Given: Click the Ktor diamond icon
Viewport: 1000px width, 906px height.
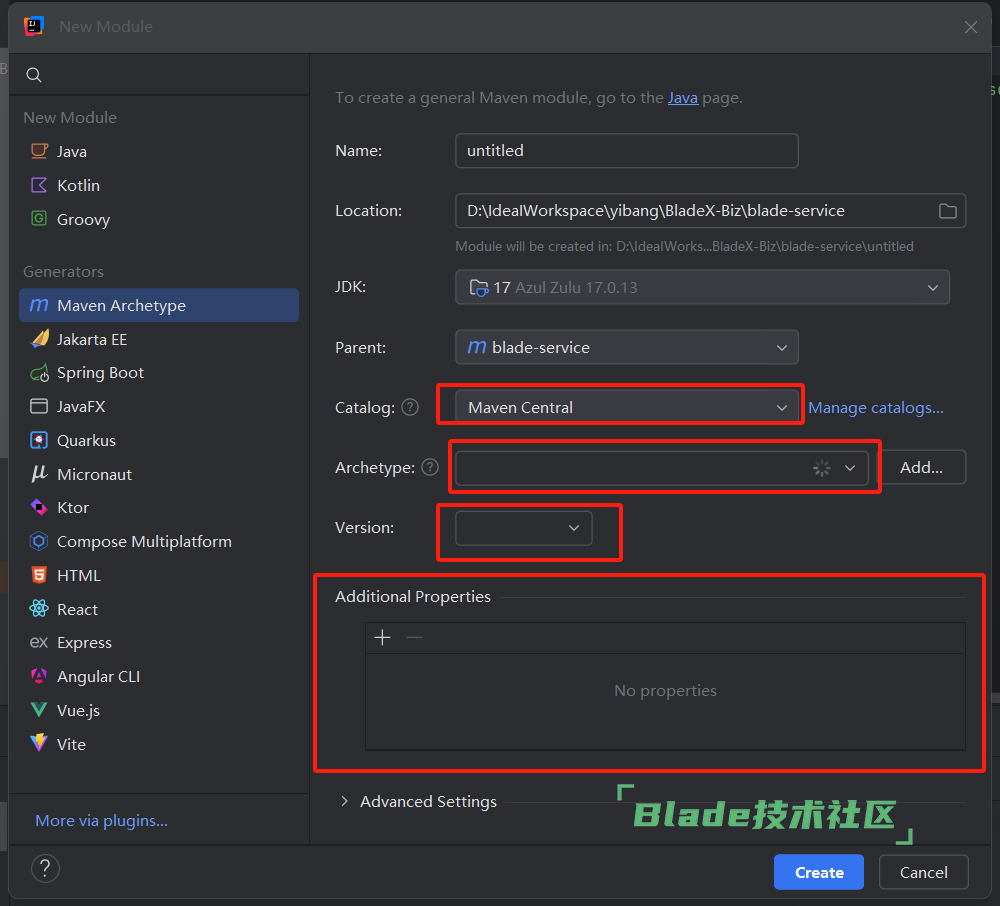Looking at the screenshot, I should point(39,508).
